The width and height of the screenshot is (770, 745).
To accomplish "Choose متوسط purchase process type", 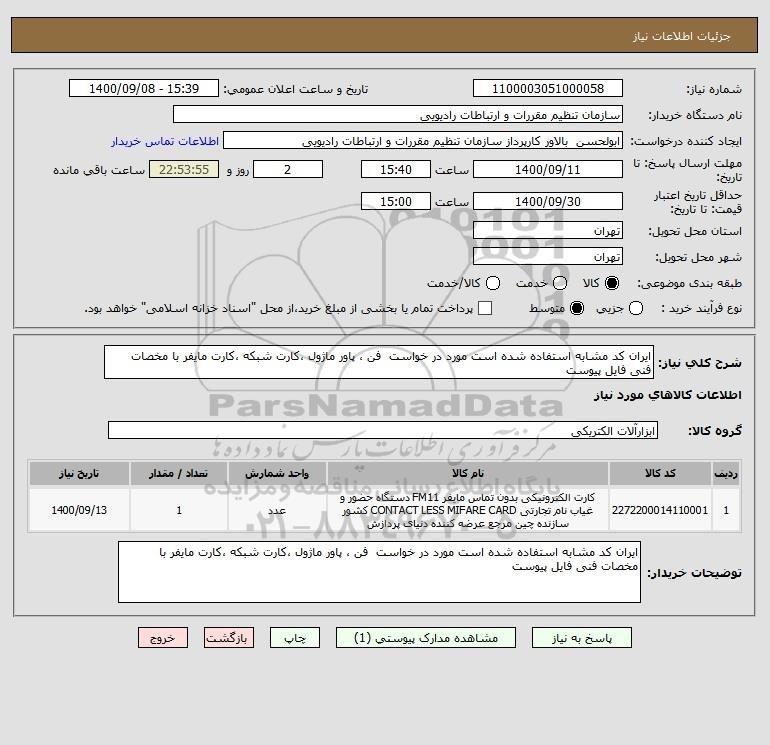I will coord(577,308).
